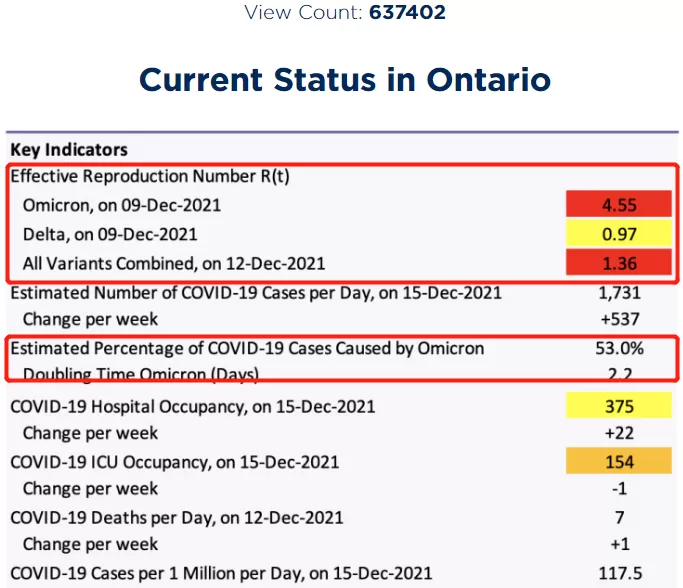Click the red All Variants 1.36 cell
Image resolution: width=683 pixels, height=588 pixels.
click(619, 262)
